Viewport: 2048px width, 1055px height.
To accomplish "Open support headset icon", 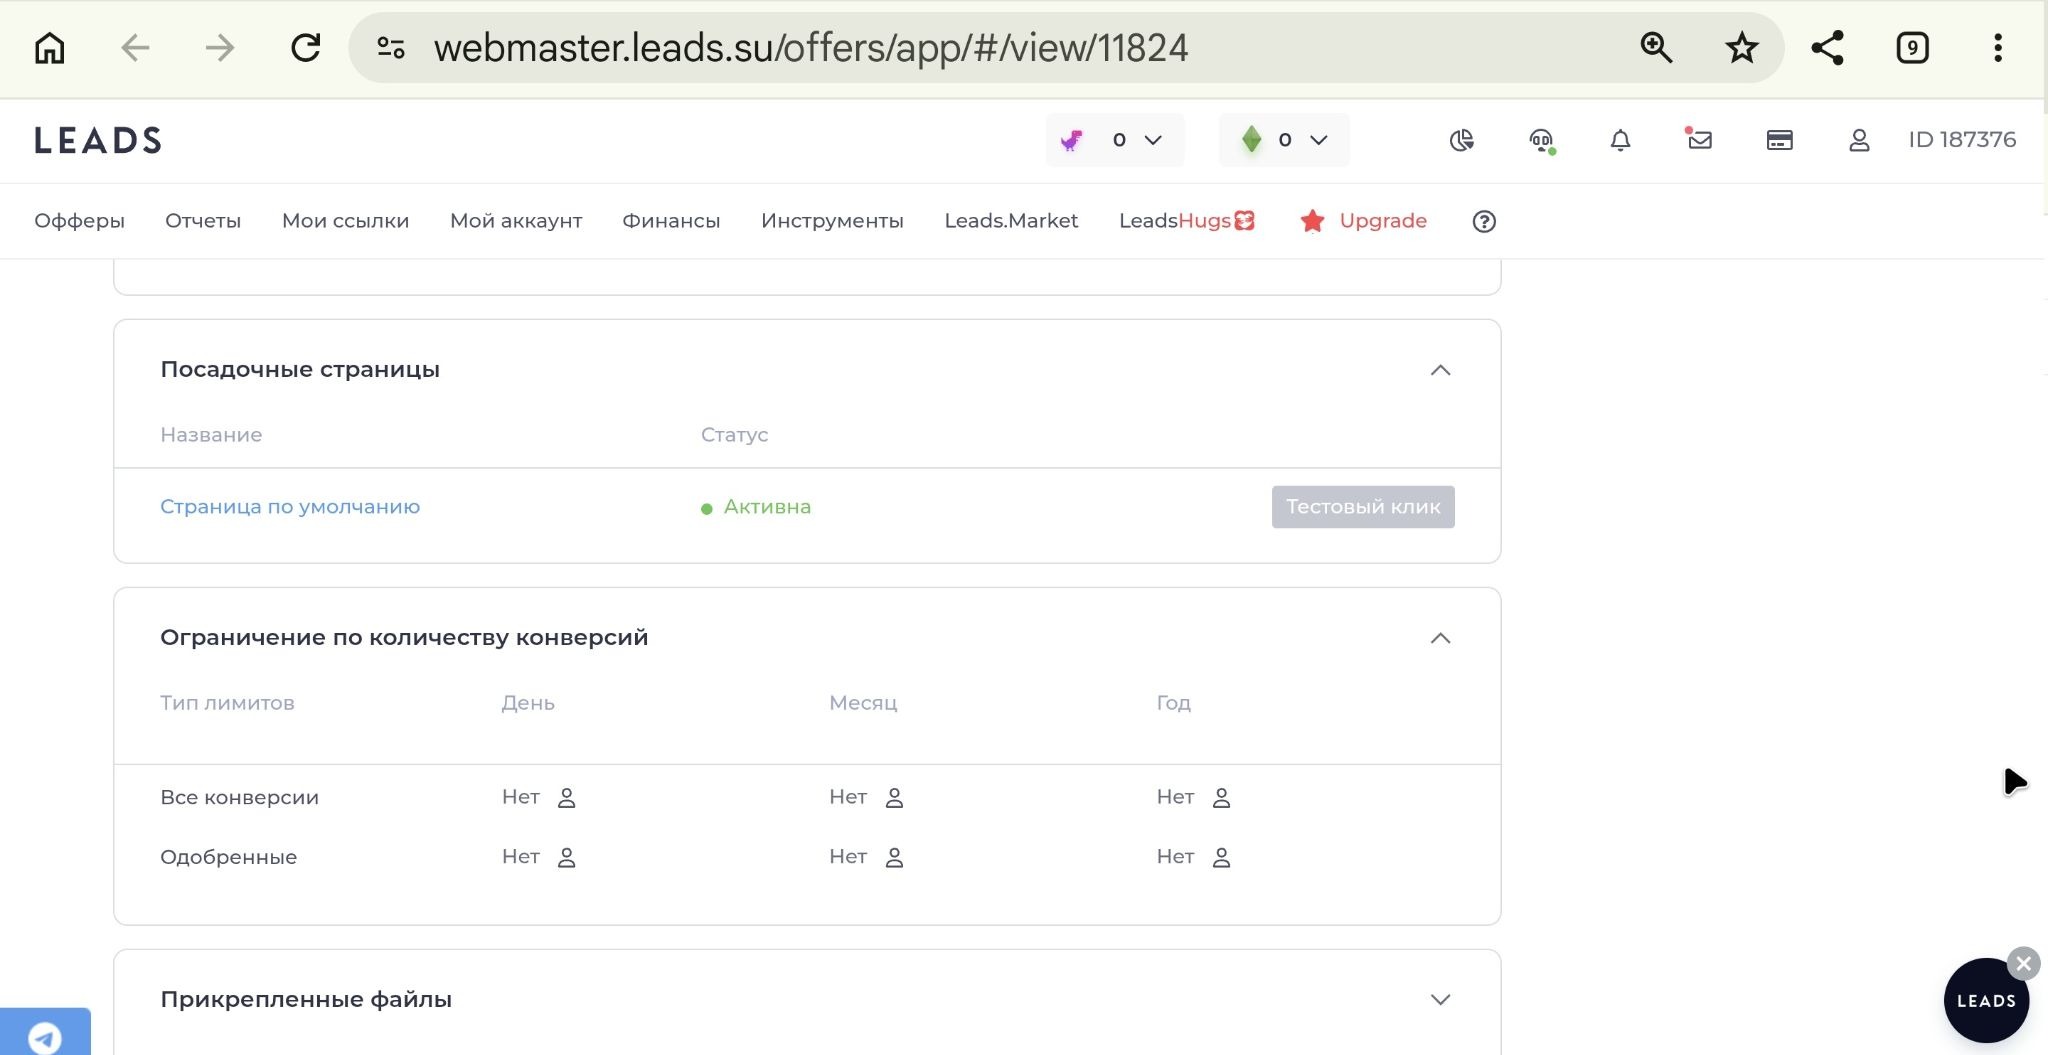I will [1542, 141].
